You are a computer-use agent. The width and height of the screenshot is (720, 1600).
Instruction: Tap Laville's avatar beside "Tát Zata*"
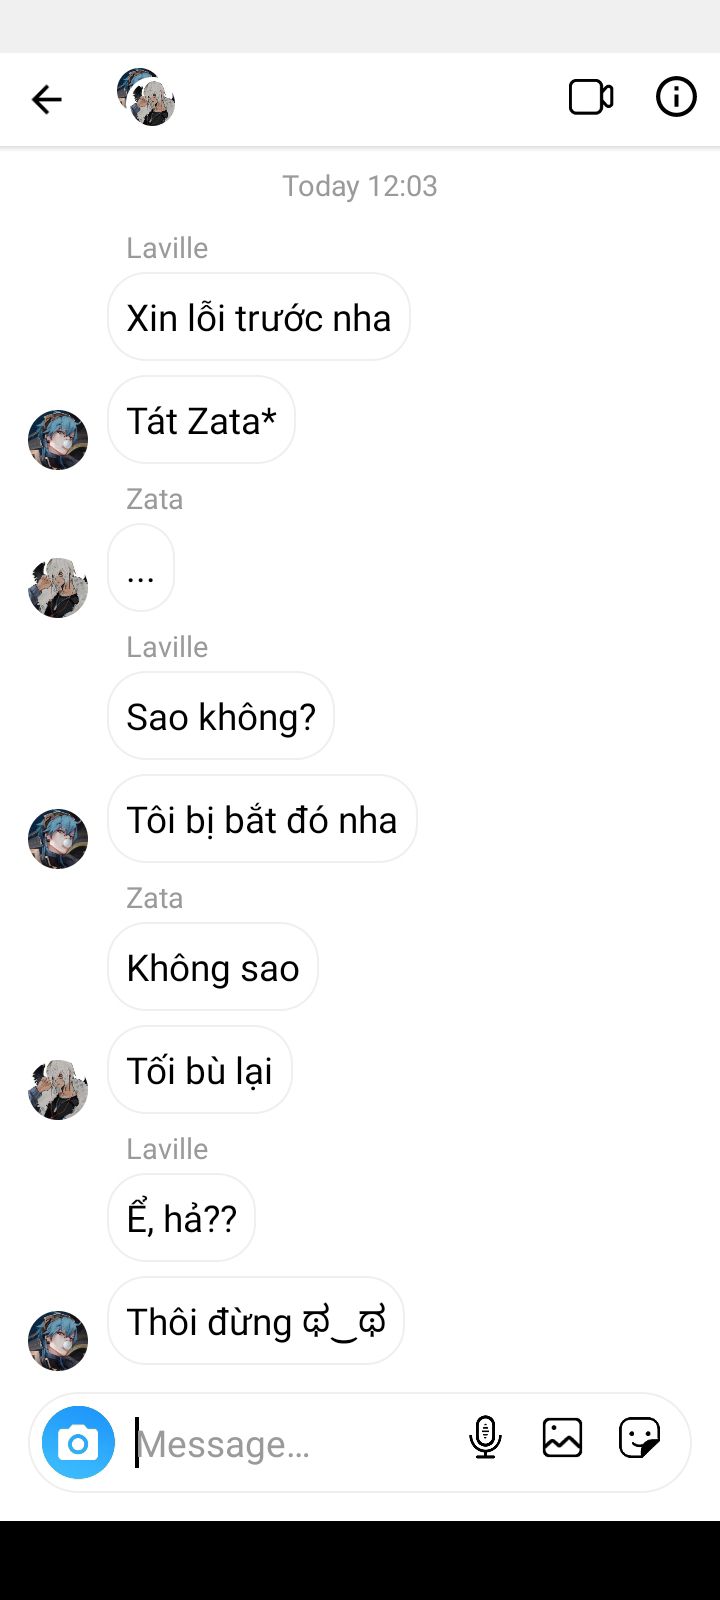[x=58, y=439]
